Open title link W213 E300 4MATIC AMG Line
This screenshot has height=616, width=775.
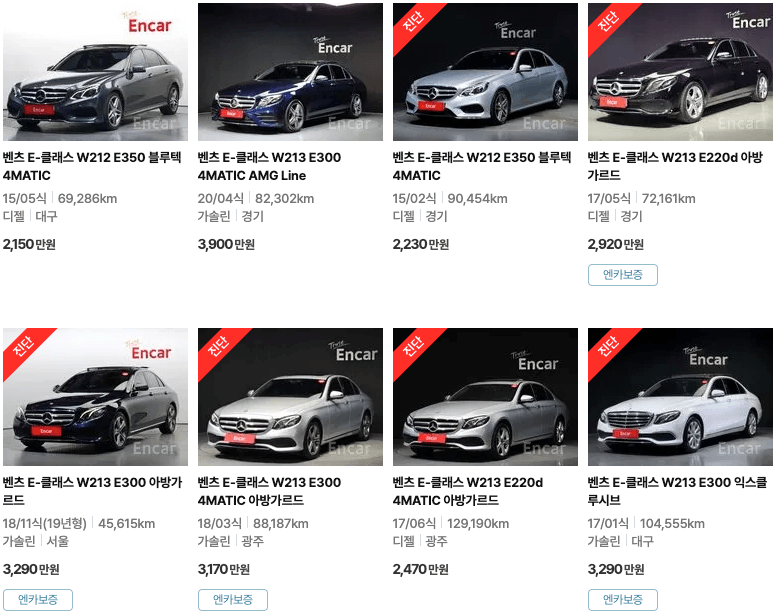(269, 166)
